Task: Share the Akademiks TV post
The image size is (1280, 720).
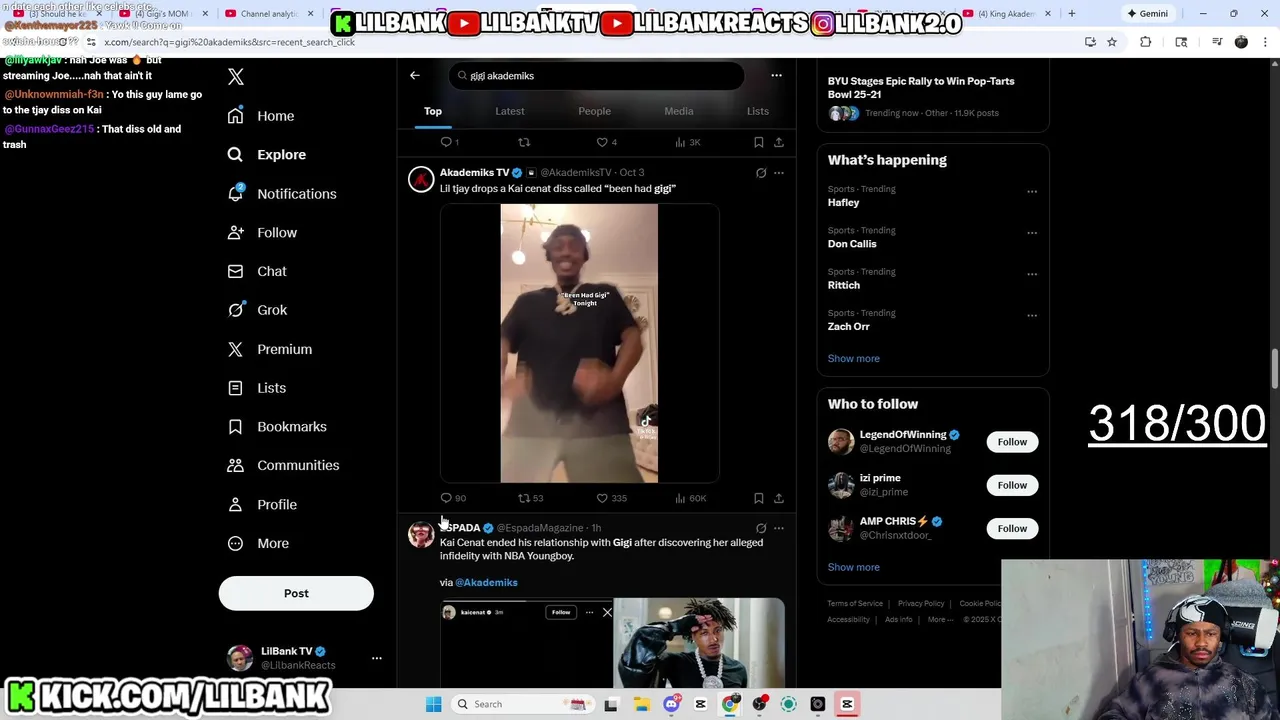Action: click(779, 498)
